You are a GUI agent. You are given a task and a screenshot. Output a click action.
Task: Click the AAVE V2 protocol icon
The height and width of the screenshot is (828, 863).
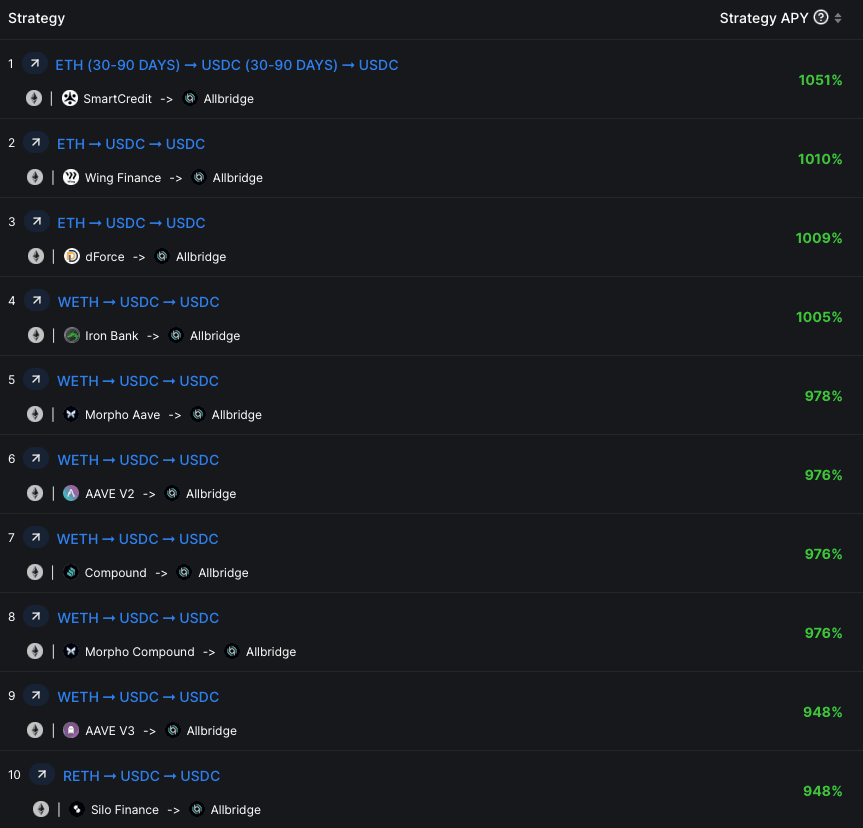[x=71, y=494]
